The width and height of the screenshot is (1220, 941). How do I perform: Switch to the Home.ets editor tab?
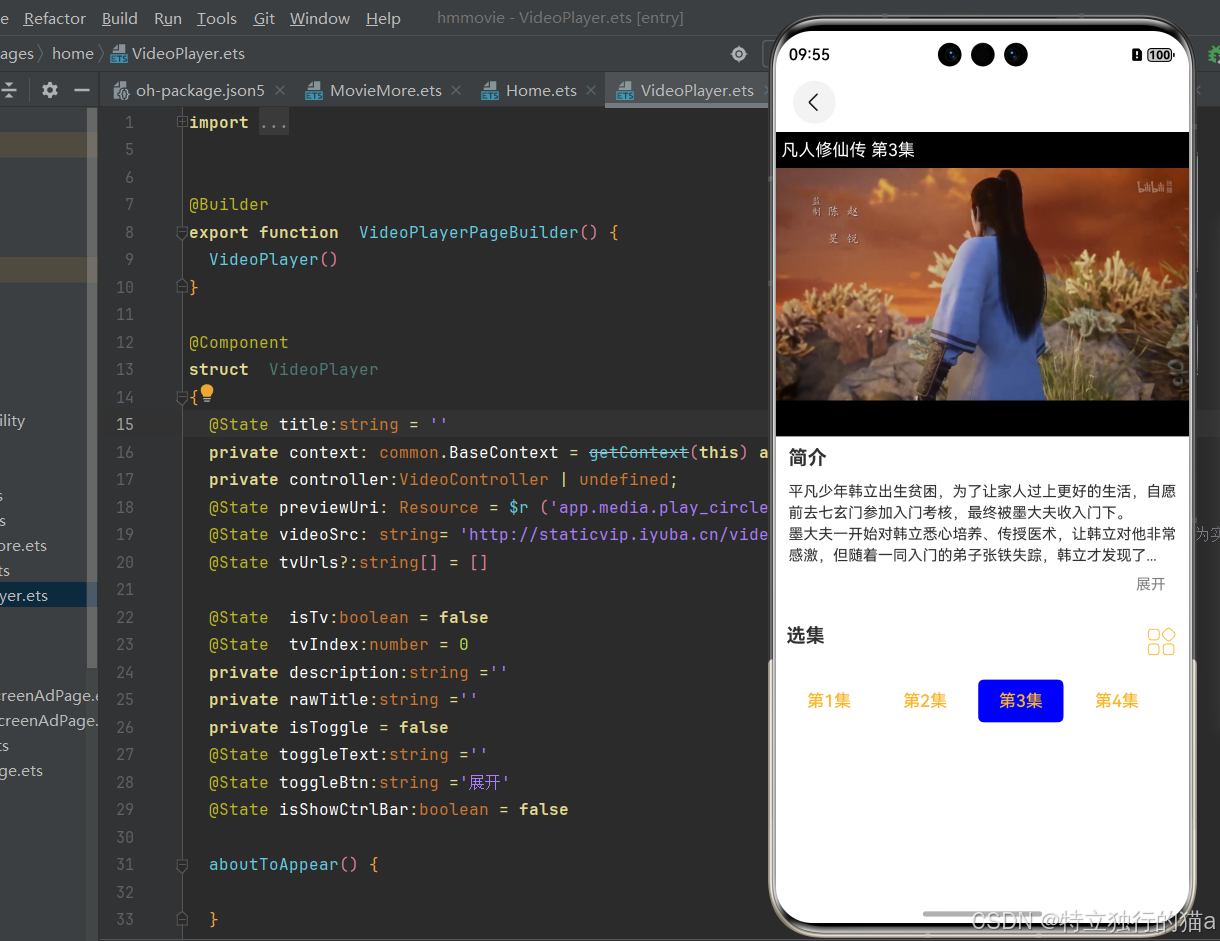[541, 90]
